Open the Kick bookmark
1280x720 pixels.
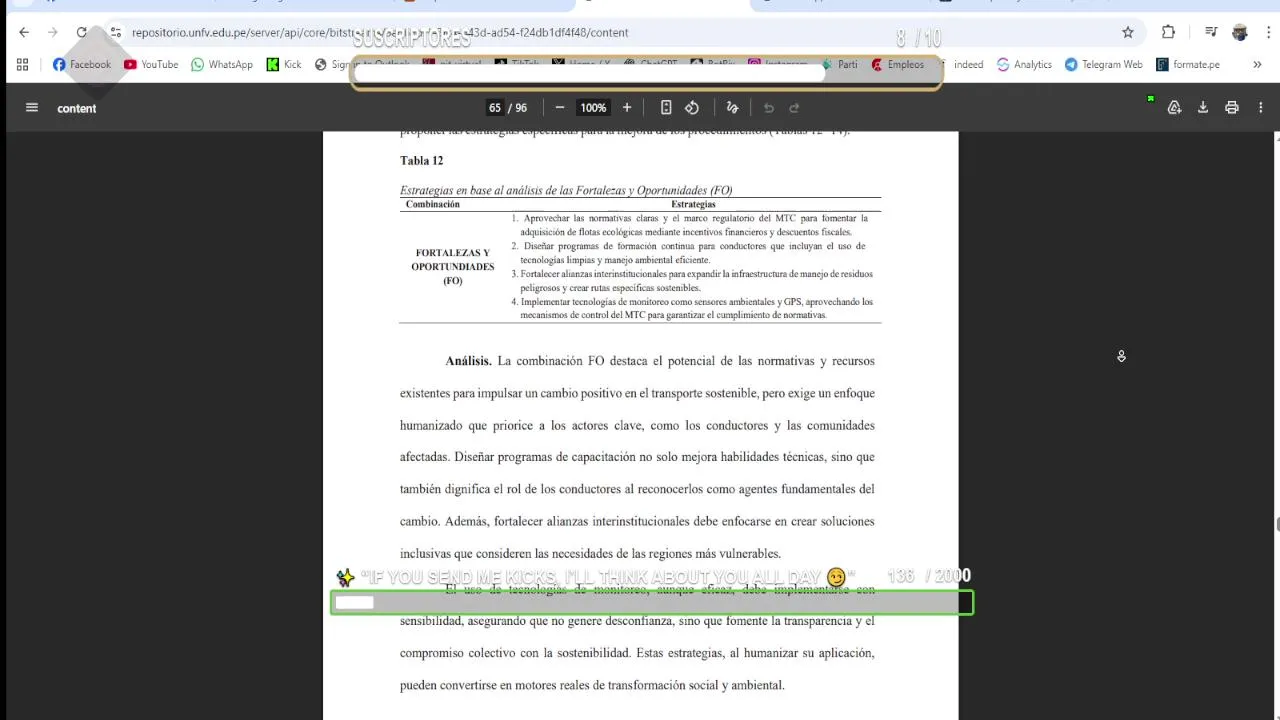coord(284,64)
